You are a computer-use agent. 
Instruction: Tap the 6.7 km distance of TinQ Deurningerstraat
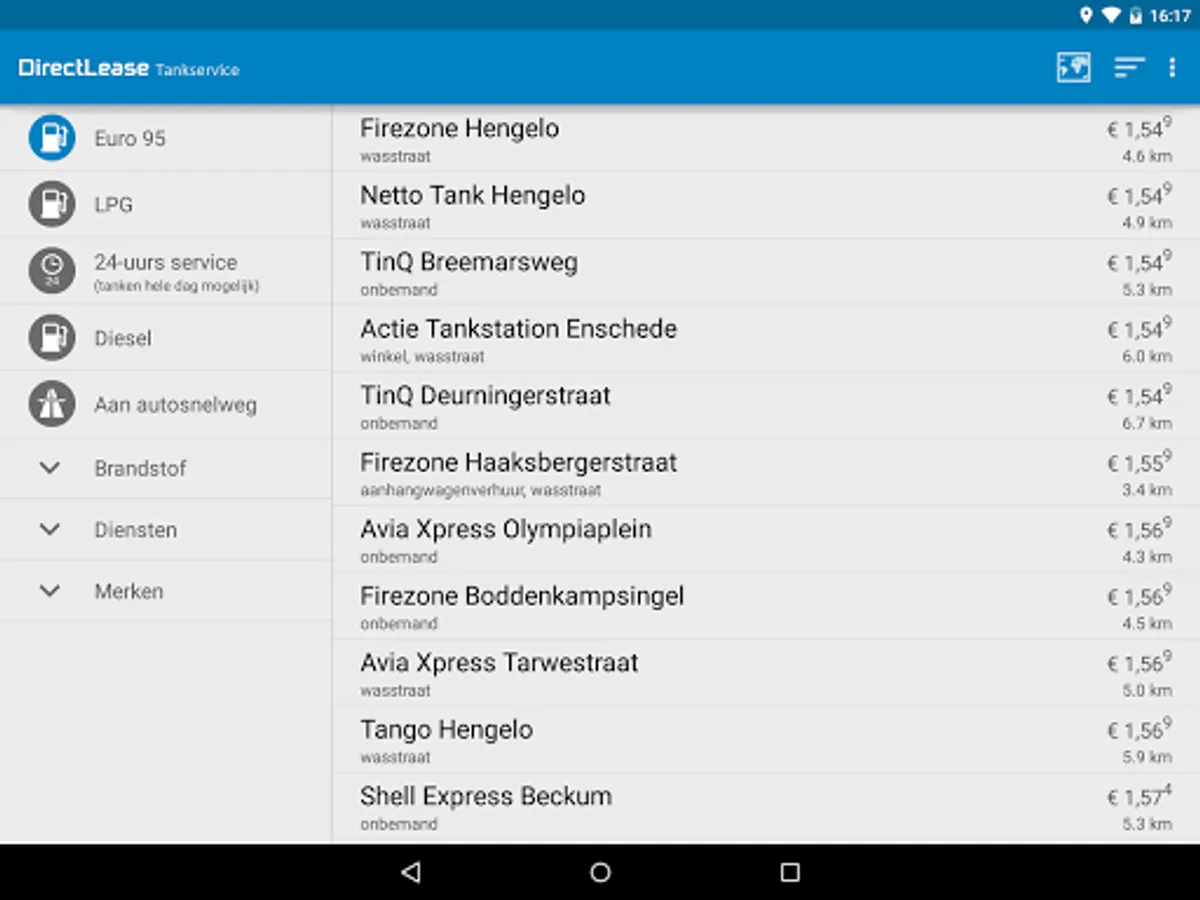click(x=1147, y=423)
